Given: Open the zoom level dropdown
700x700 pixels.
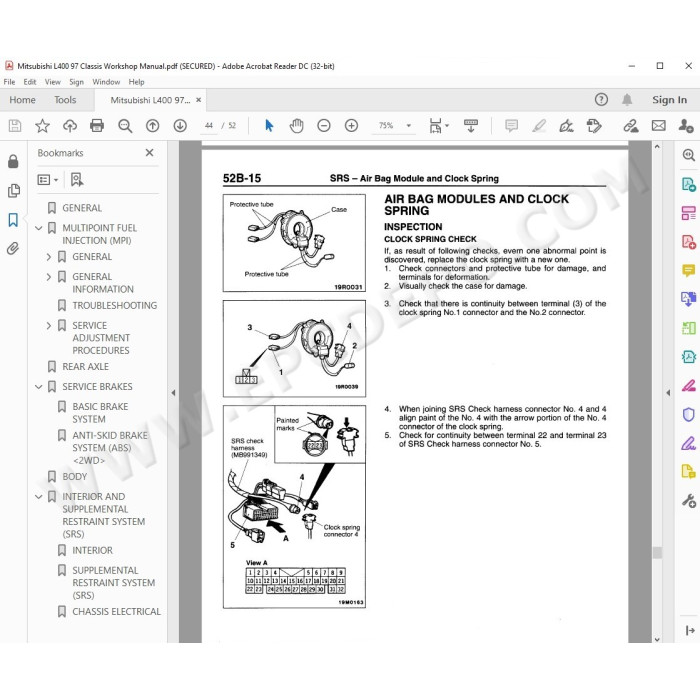Looking at the screenshot, I should (408, 126).
